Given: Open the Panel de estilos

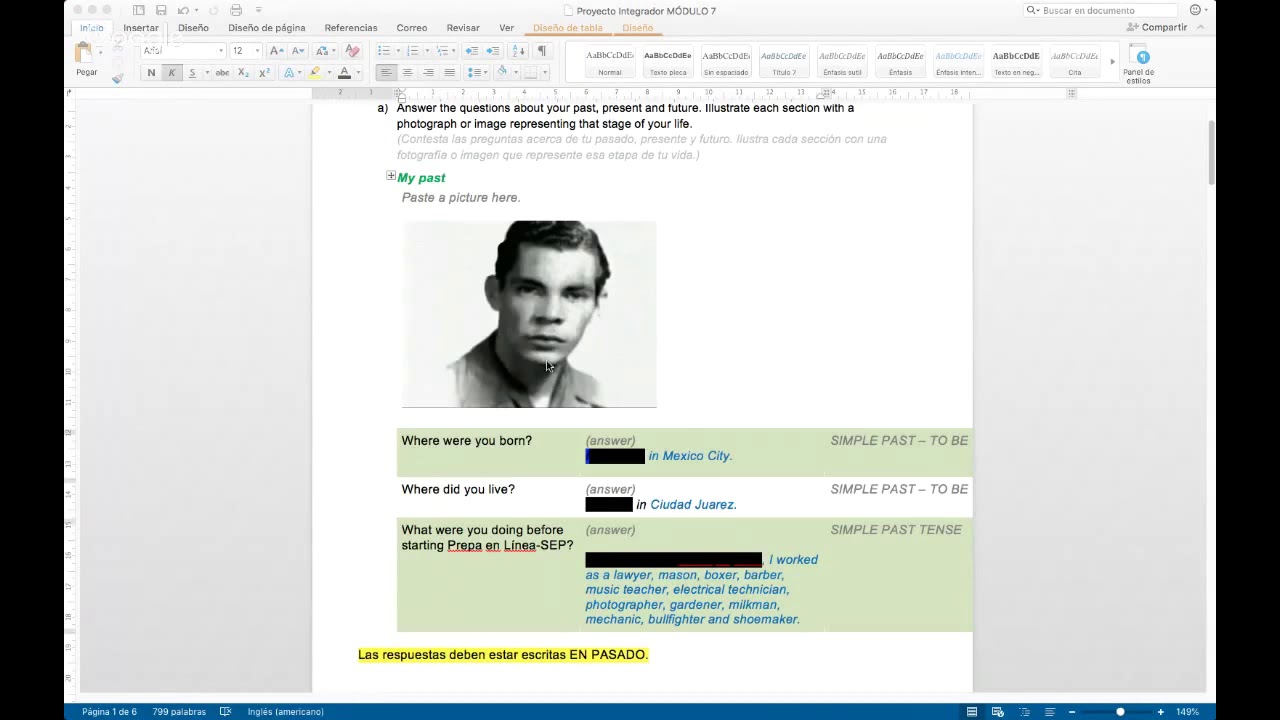Looking at the screenshot, I should tap(1139, 66).
